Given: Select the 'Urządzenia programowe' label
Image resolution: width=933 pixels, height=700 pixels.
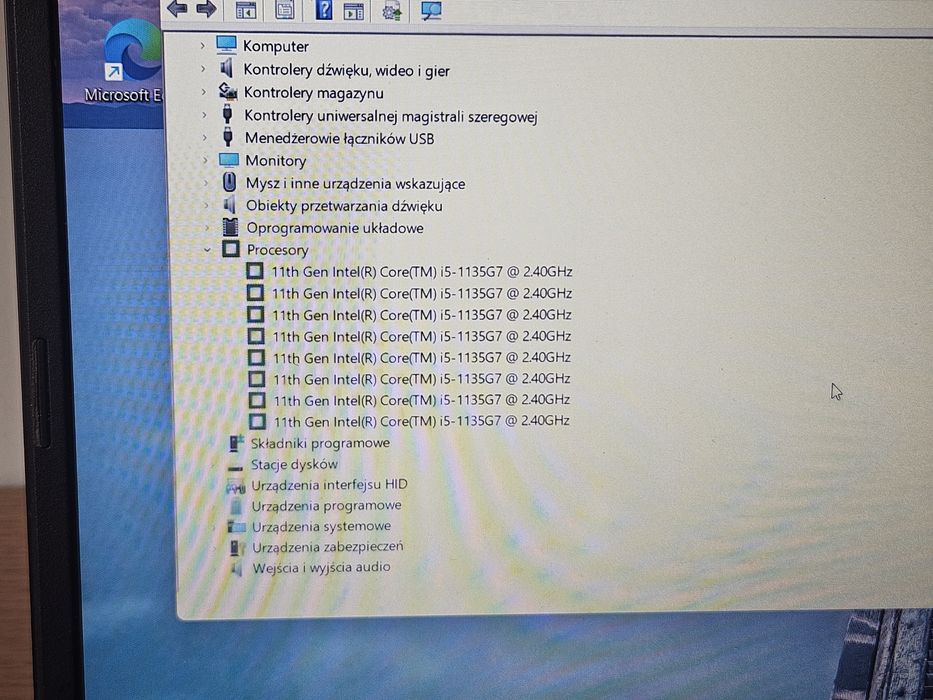Looking at the screenshot, I should pos(326,505).
